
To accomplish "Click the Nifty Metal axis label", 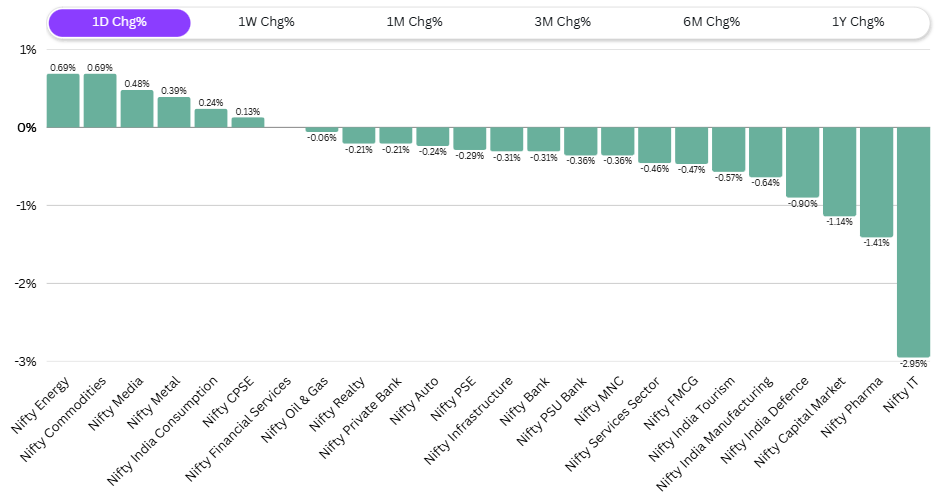I will coord(154,402).
